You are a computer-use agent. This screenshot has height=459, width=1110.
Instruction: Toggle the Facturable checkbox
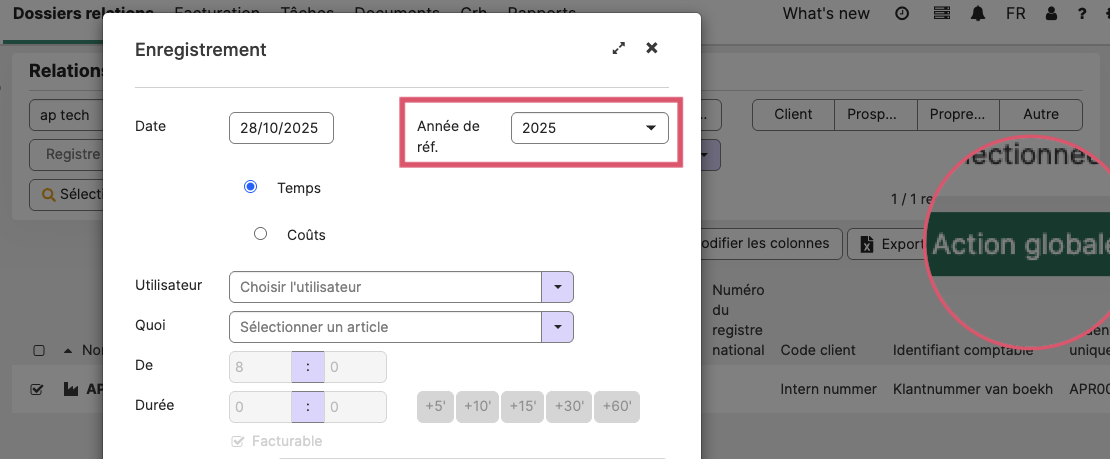(238, 441)
